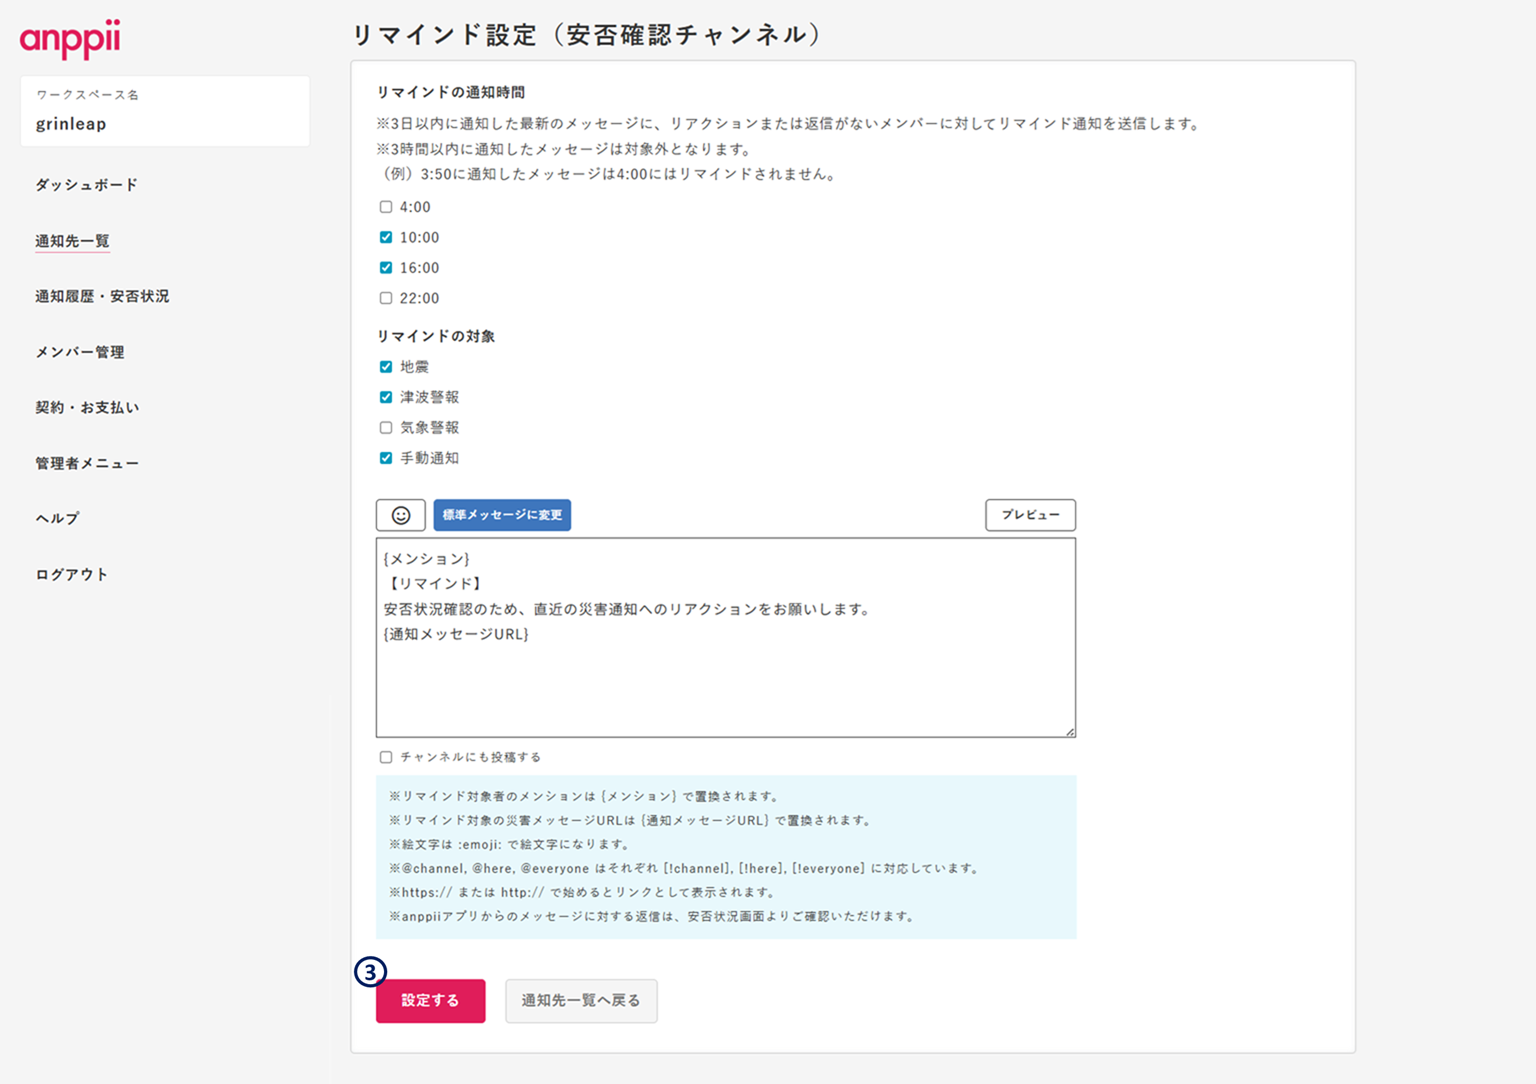
Task: Uncheck the 16:00 reminder time
Action: [386, 268]
